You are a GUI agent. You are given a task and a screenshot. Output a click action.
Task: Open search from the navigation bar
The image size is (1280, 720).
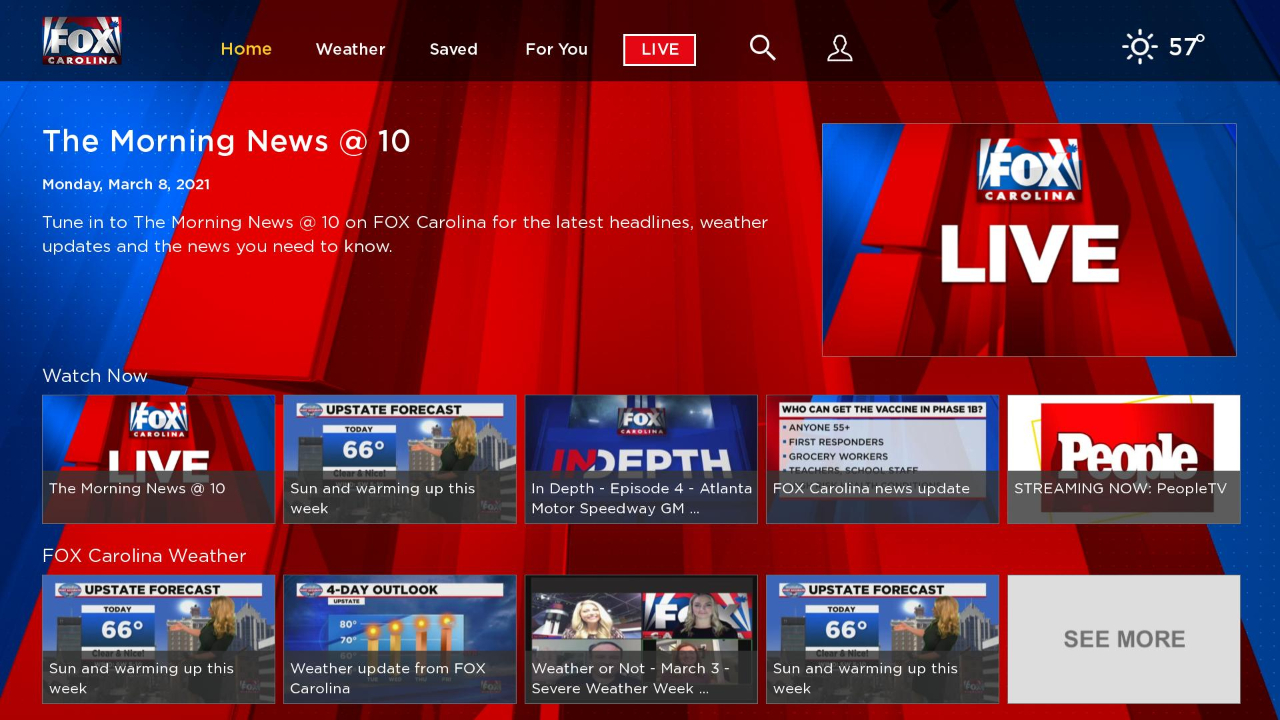(x=762, y=47)
